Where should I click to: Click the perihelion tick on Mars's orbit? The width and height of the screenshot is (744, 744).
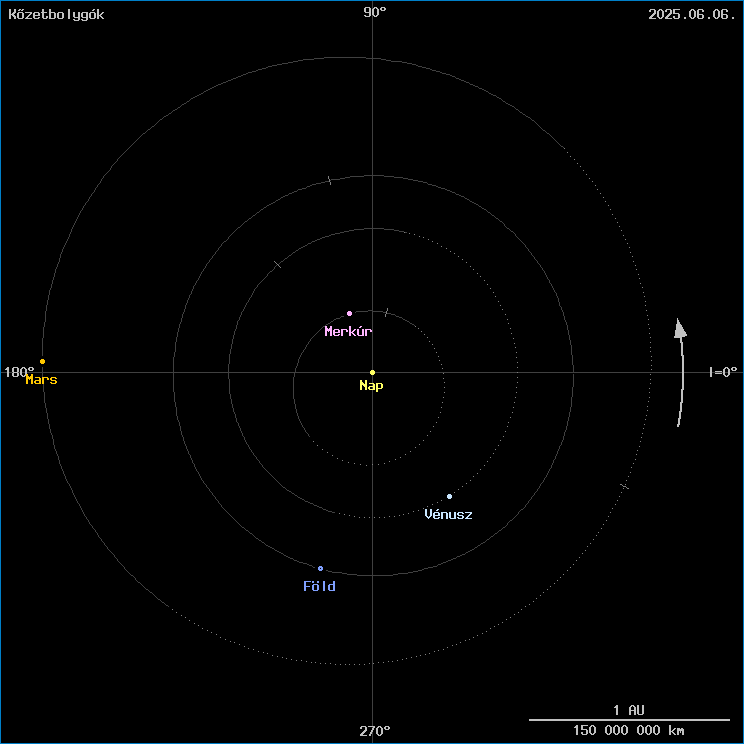[624, 486]
